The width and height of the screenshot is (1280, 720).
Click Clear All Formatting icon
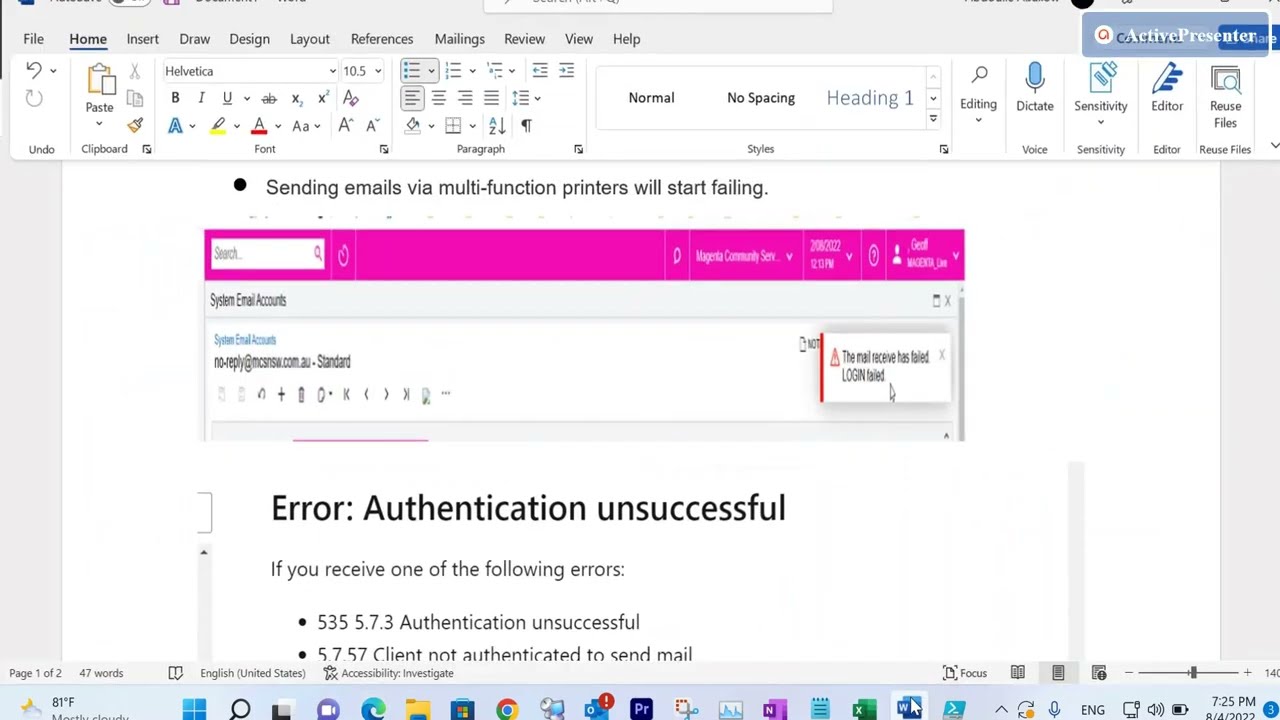351,98
